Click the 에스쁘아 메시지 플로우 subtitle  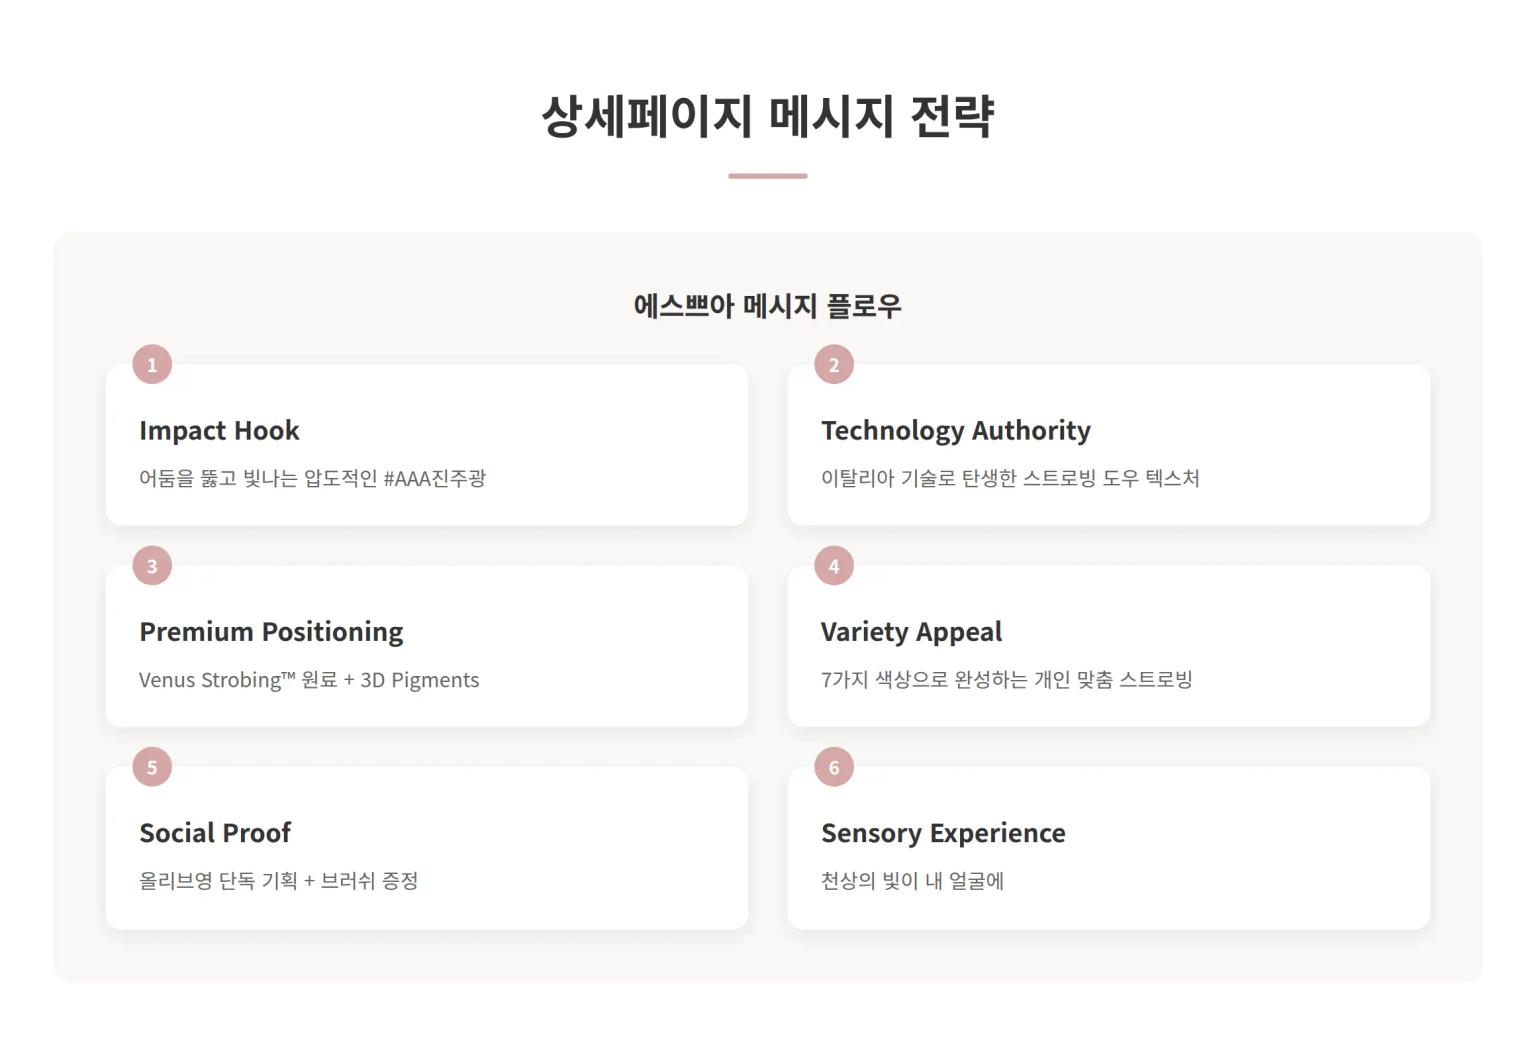(x=767, y=308)
